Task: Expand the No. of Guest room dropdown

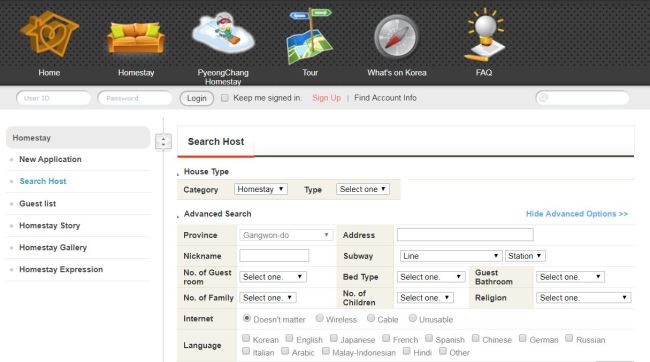Action: [x=273, y=277]
